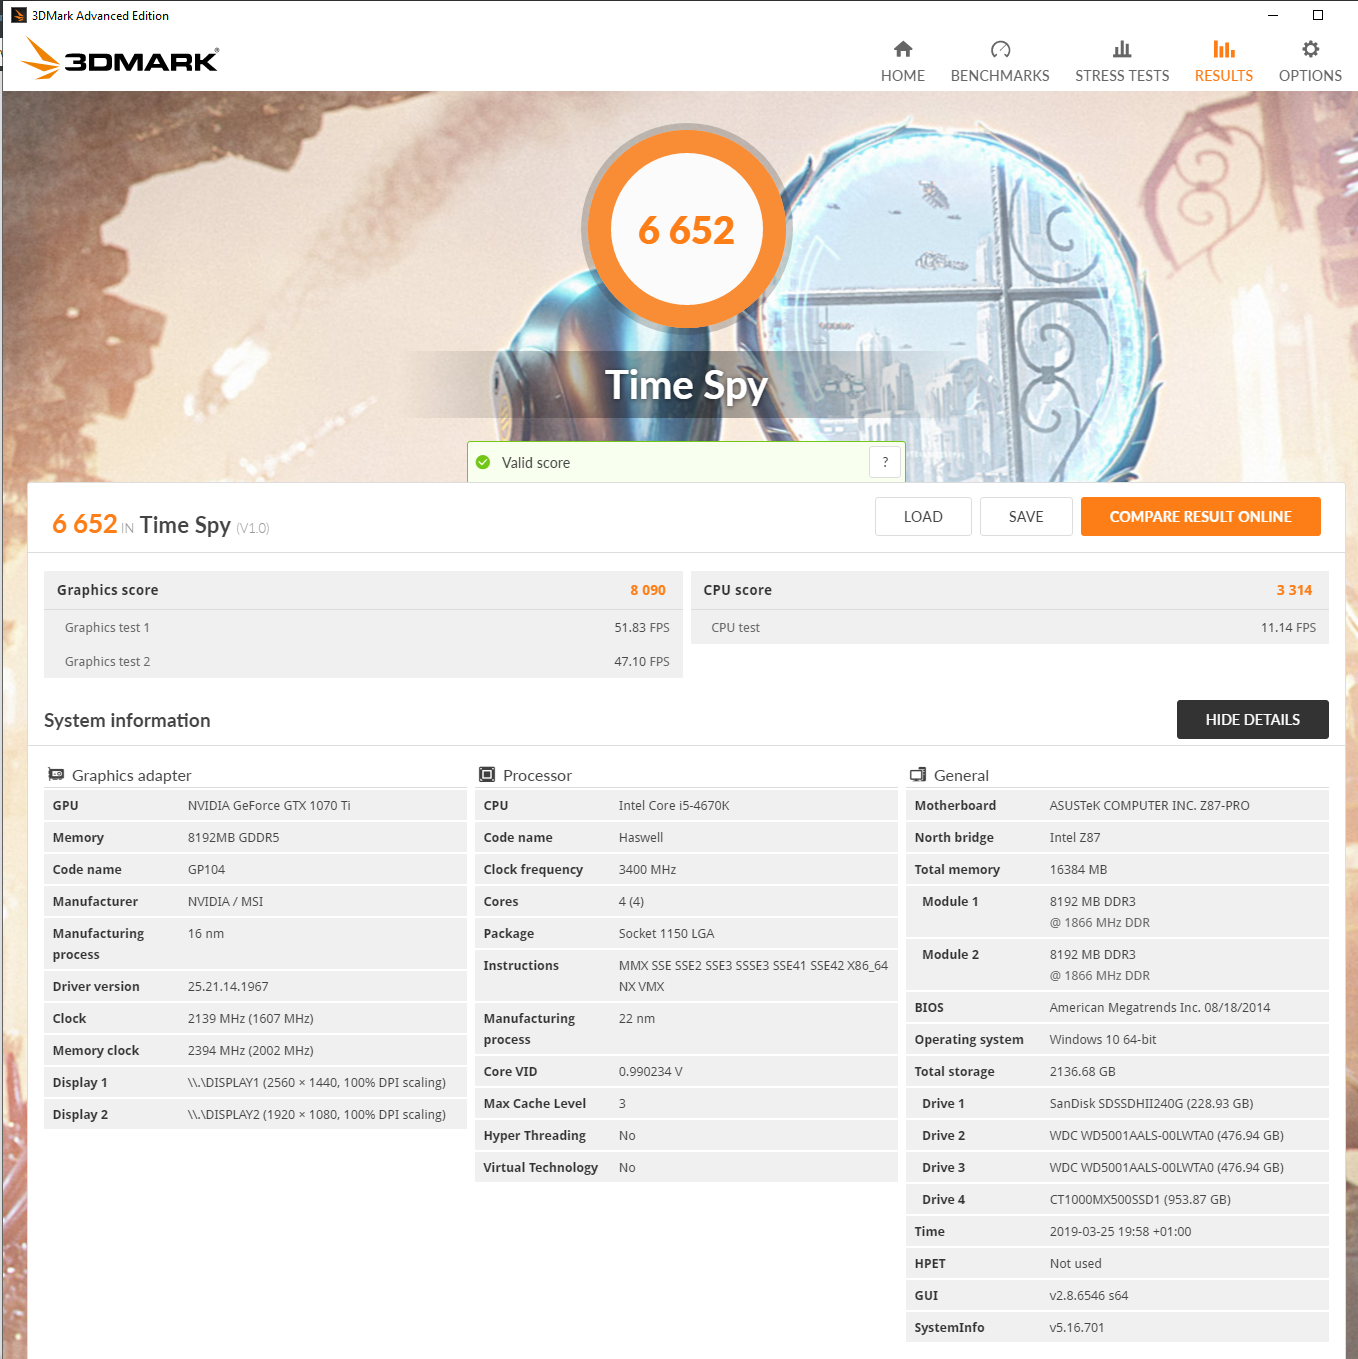Click the 3400 MHz clock frequency
This screenshot has height=1359, width=1358.
(x=647, y=869)
